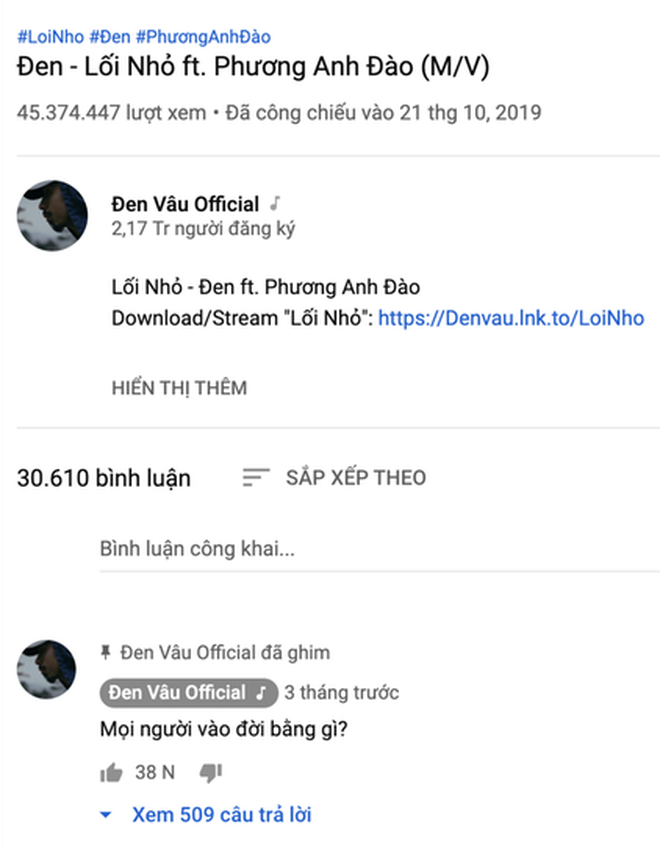Click the sort lines icon beside comments count
Screen dimensions: 660x848
[256, 478]
